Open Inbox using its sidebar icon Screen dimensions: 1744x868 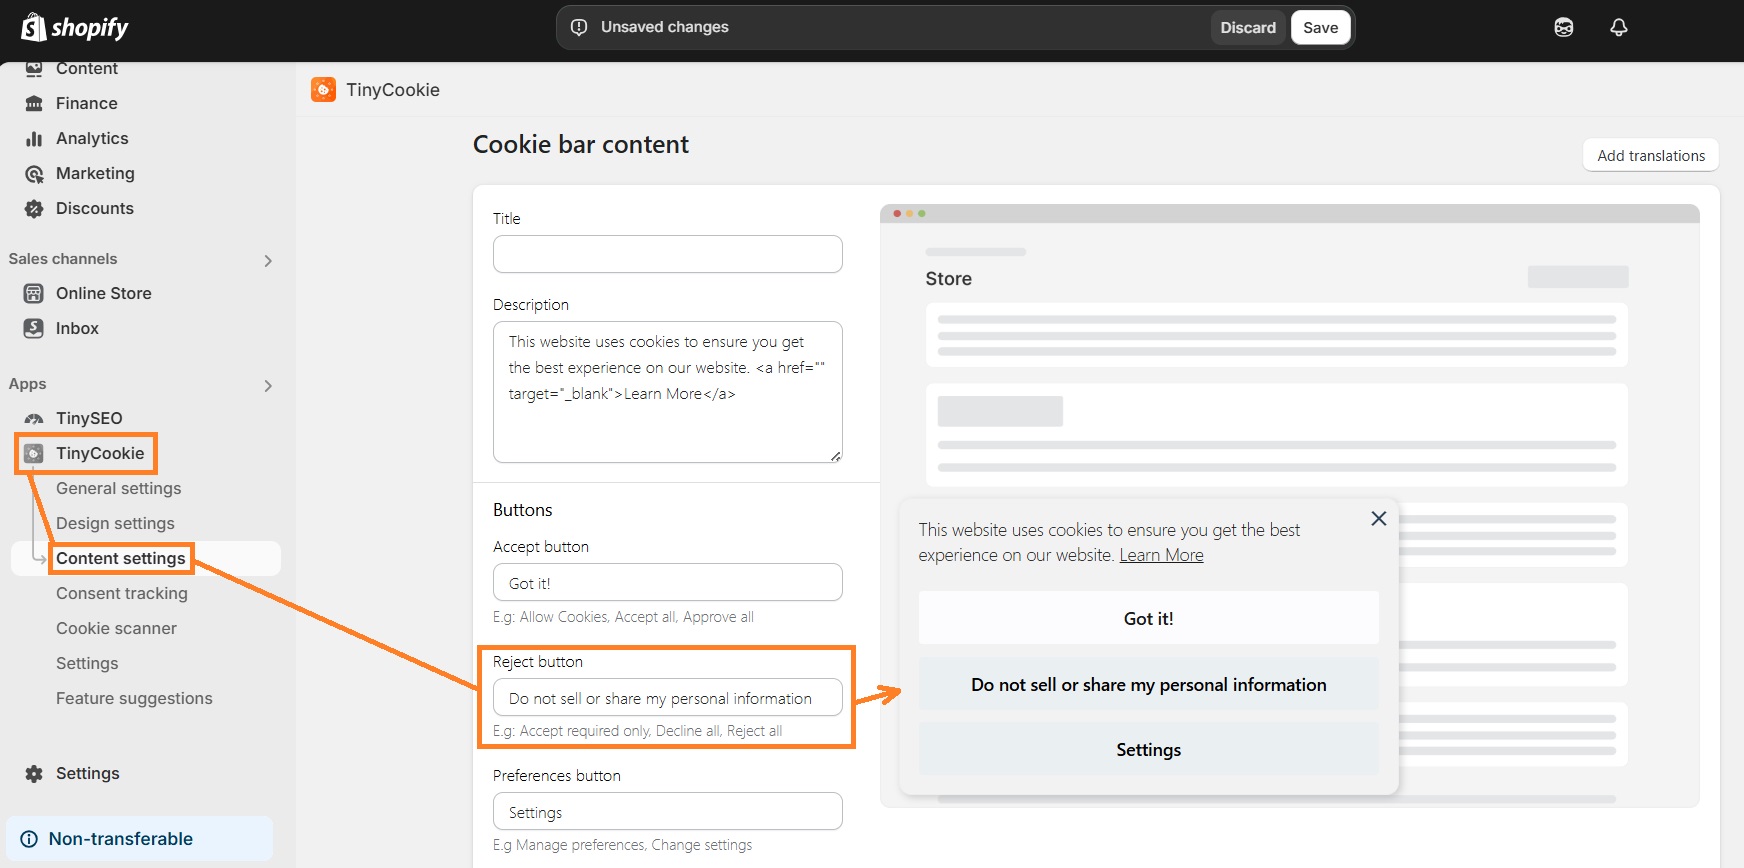(x=34, y=328)
